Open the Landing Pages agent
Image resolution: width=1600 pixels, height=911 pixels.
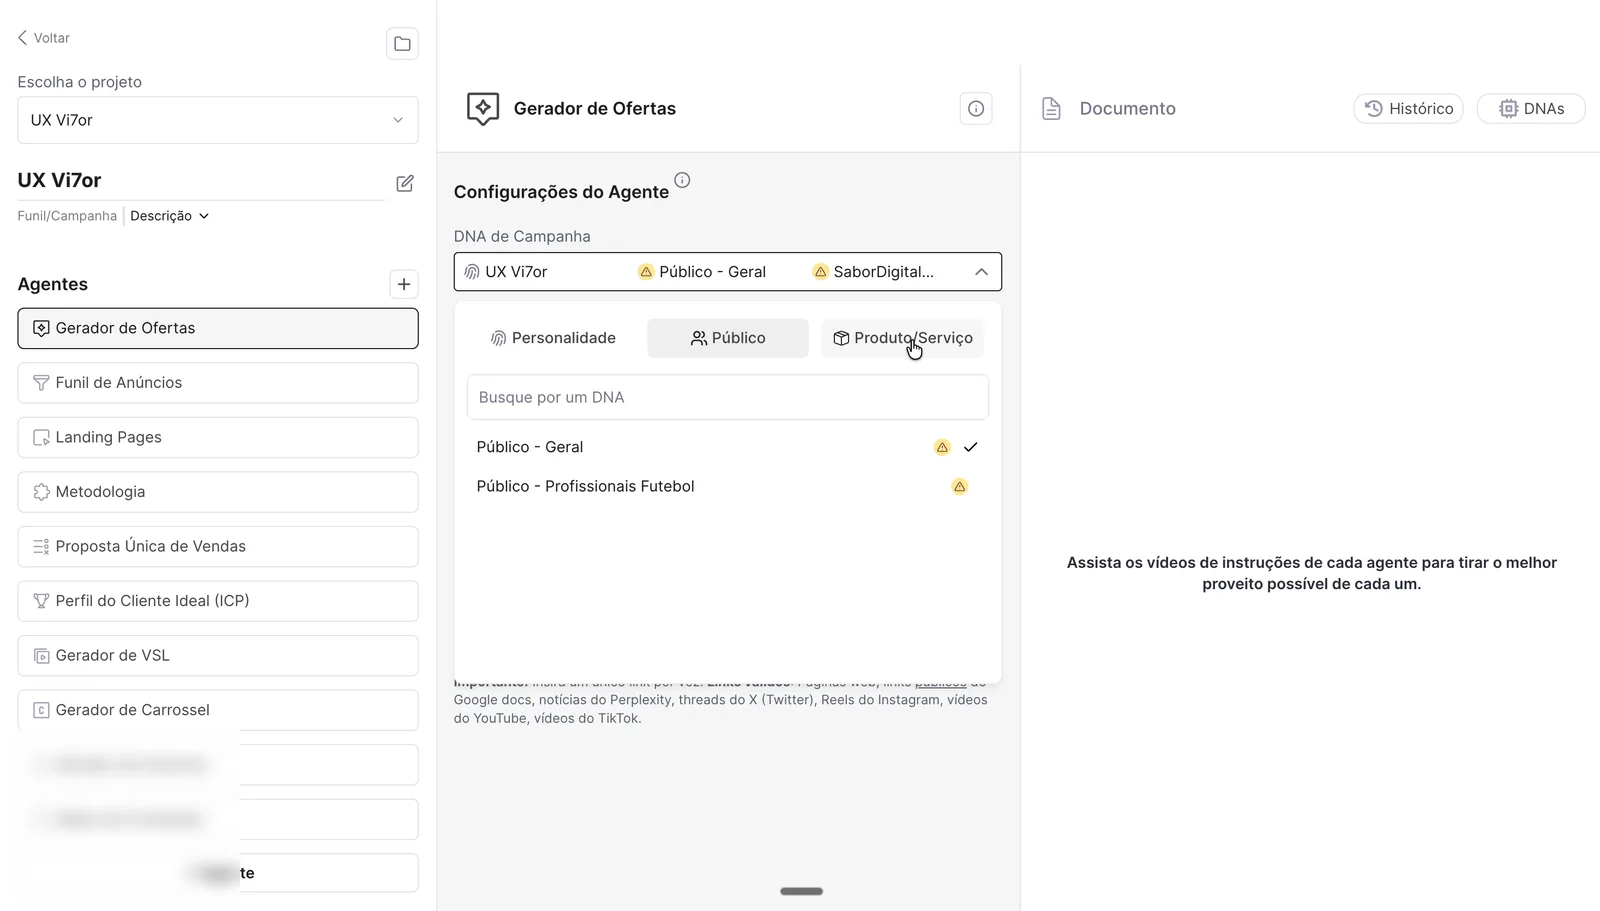pyautogui.click(x=218, y=437)
